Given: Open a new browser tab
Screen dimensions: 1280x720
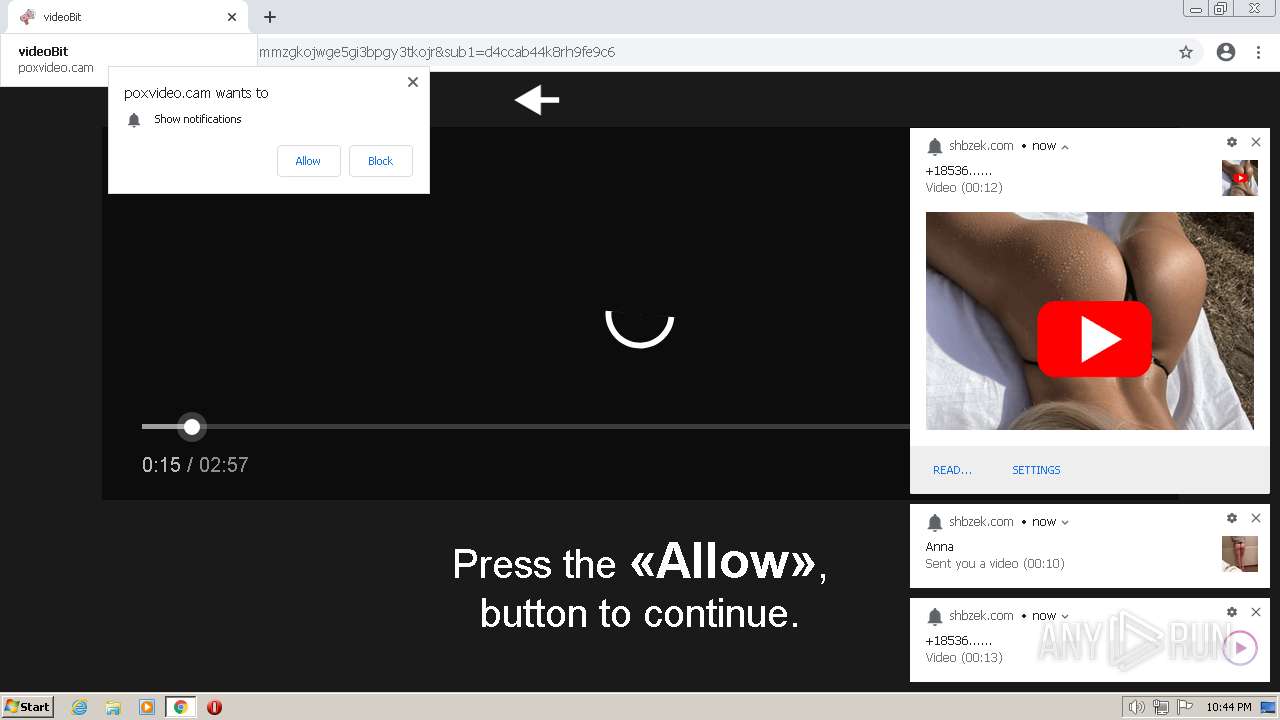Looking at the screenshot, I should (270, 17).
